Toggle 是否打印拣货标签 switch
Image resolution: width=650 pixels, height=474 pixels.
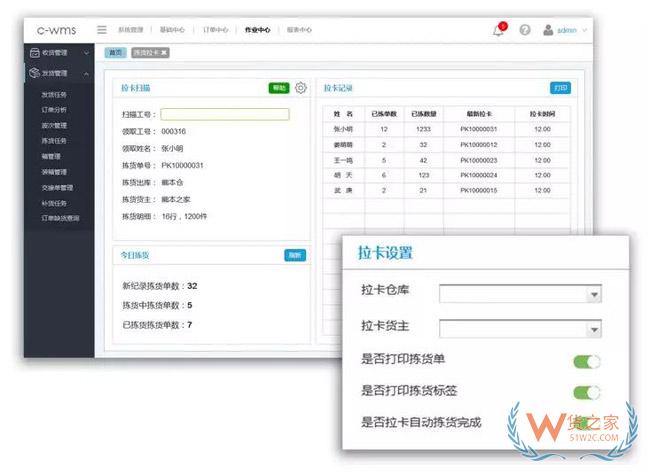tap(586, 392)
